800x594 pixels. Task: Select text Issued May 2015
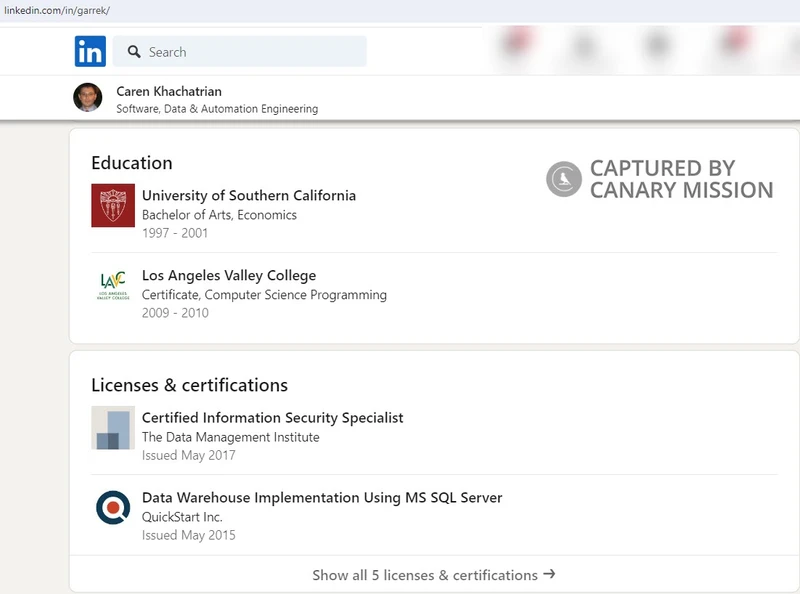tap(189, 535)
